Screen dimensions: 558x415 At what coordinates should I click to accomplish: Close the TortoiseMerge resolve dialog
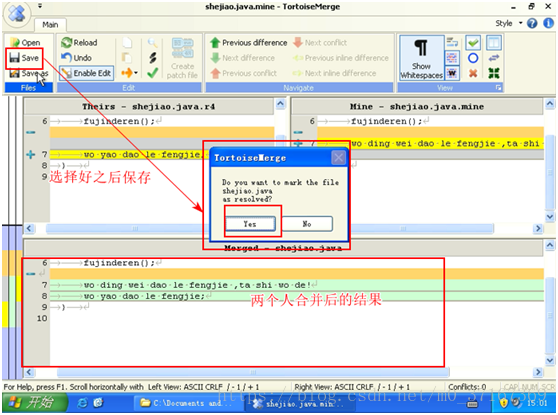click(338, 157)
